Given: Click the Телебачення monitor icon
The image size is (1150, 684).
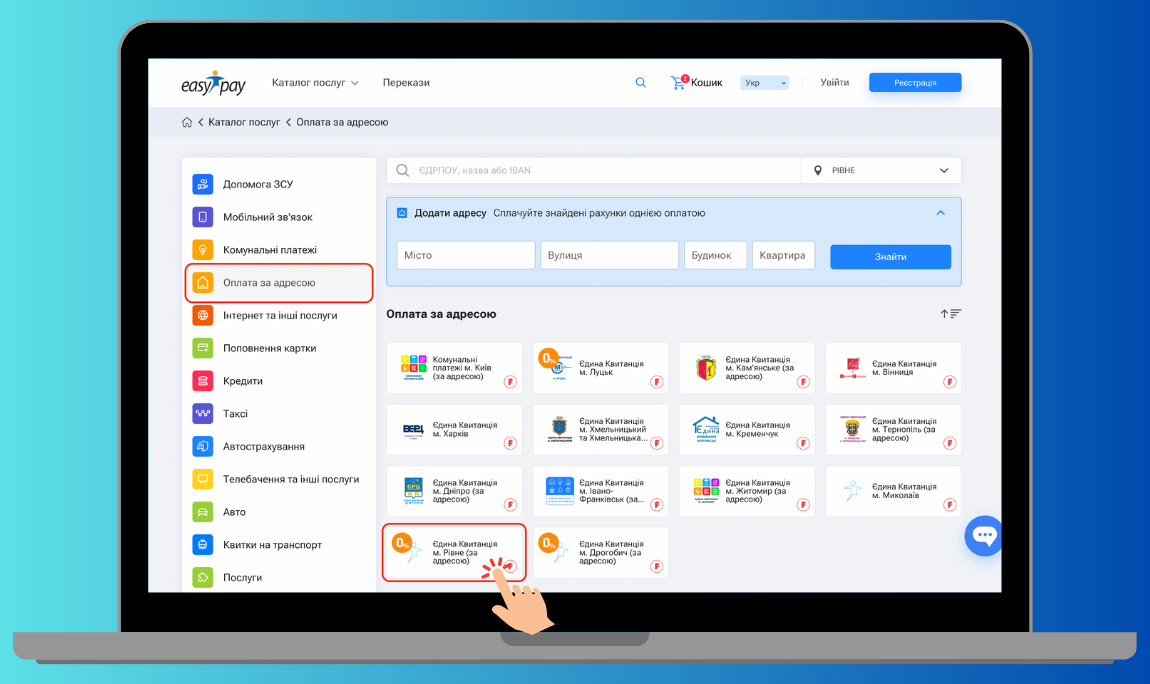Looking at the screenshot, I should tap(202, 479).
